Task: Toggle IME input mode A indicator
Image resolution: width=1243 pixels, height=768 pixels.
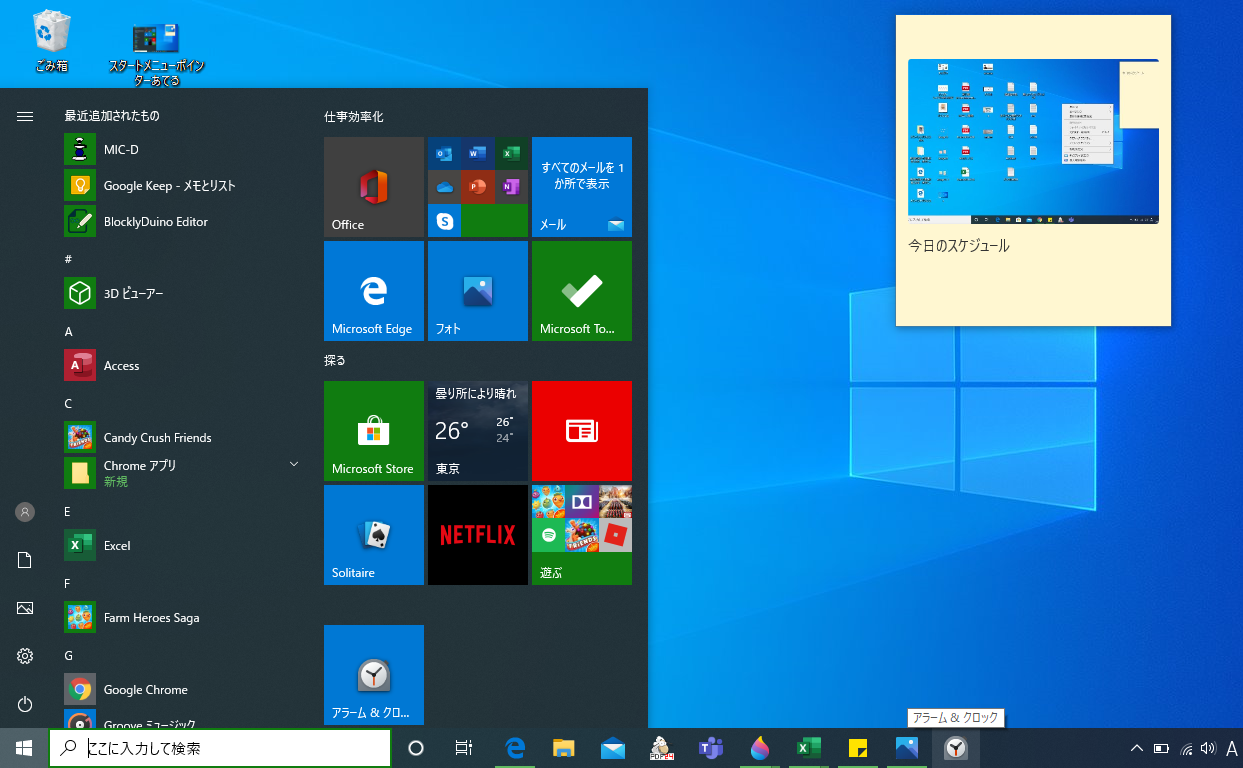Action: click(1231, 748)
